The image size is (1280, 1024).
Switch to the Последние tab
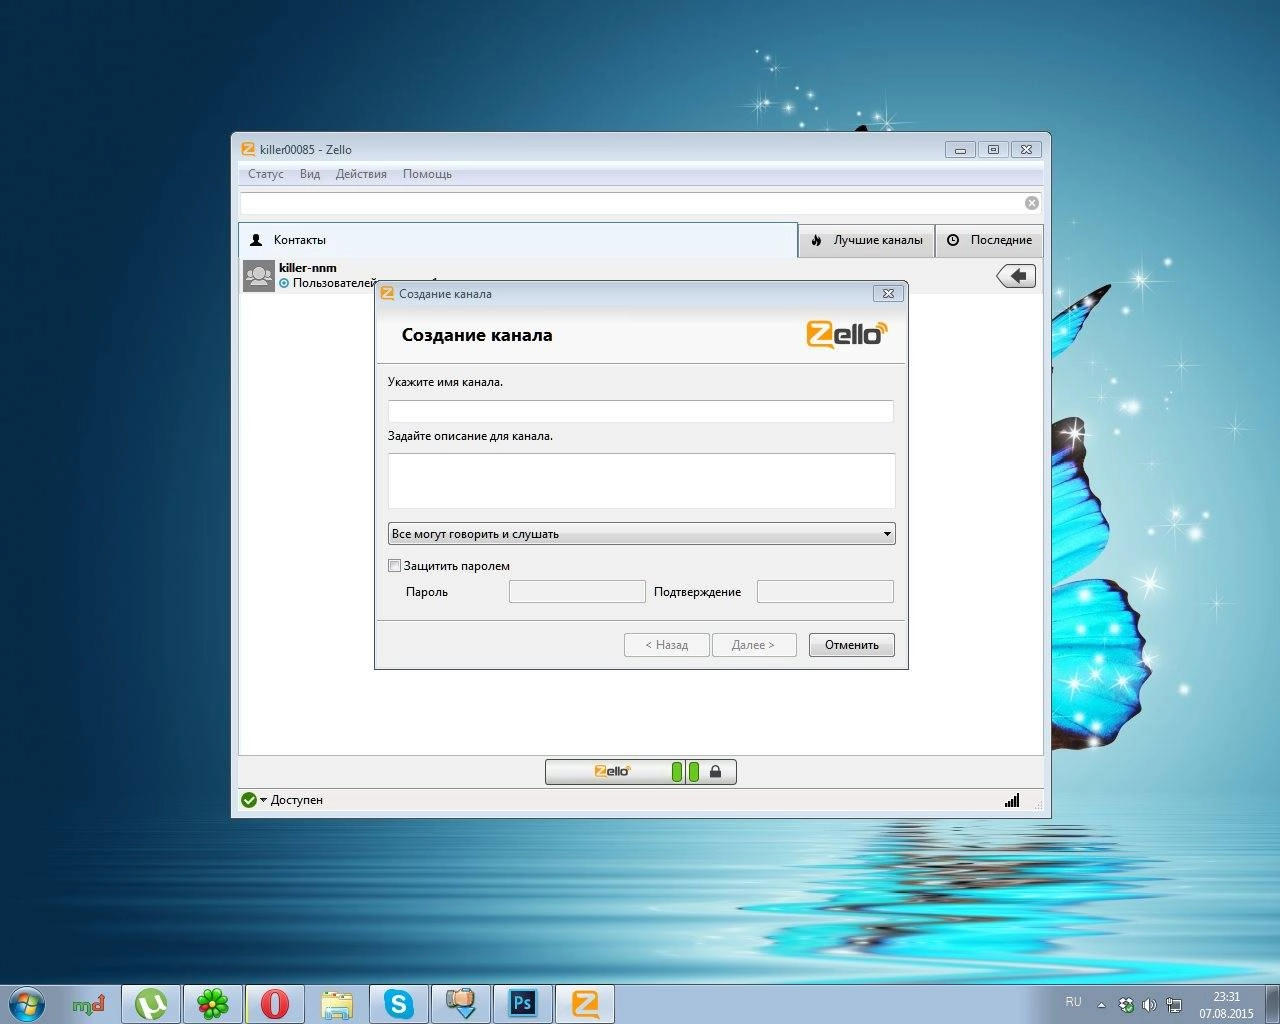click(989, 240)
